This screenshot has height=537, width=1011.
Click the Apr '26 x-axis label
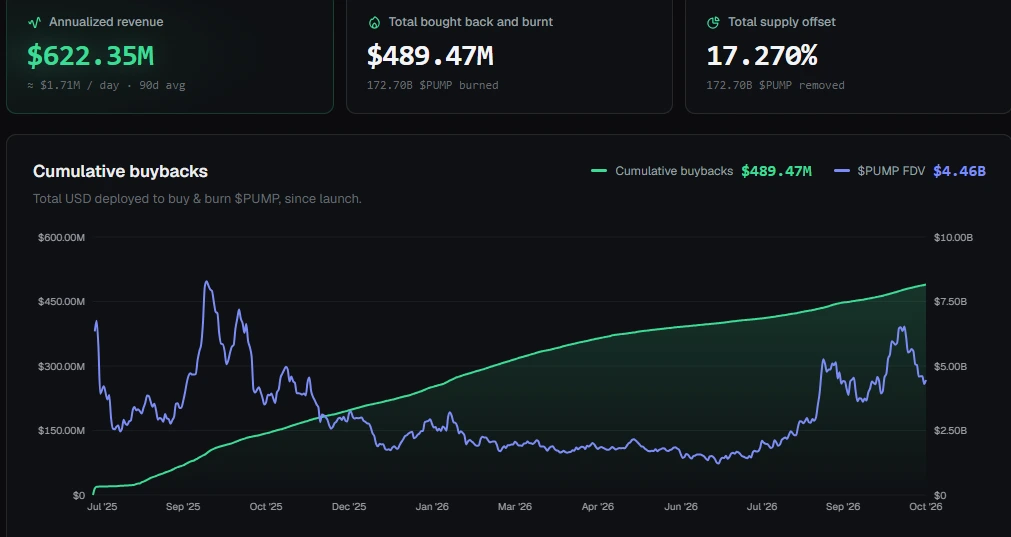click(x=598, y=507)
